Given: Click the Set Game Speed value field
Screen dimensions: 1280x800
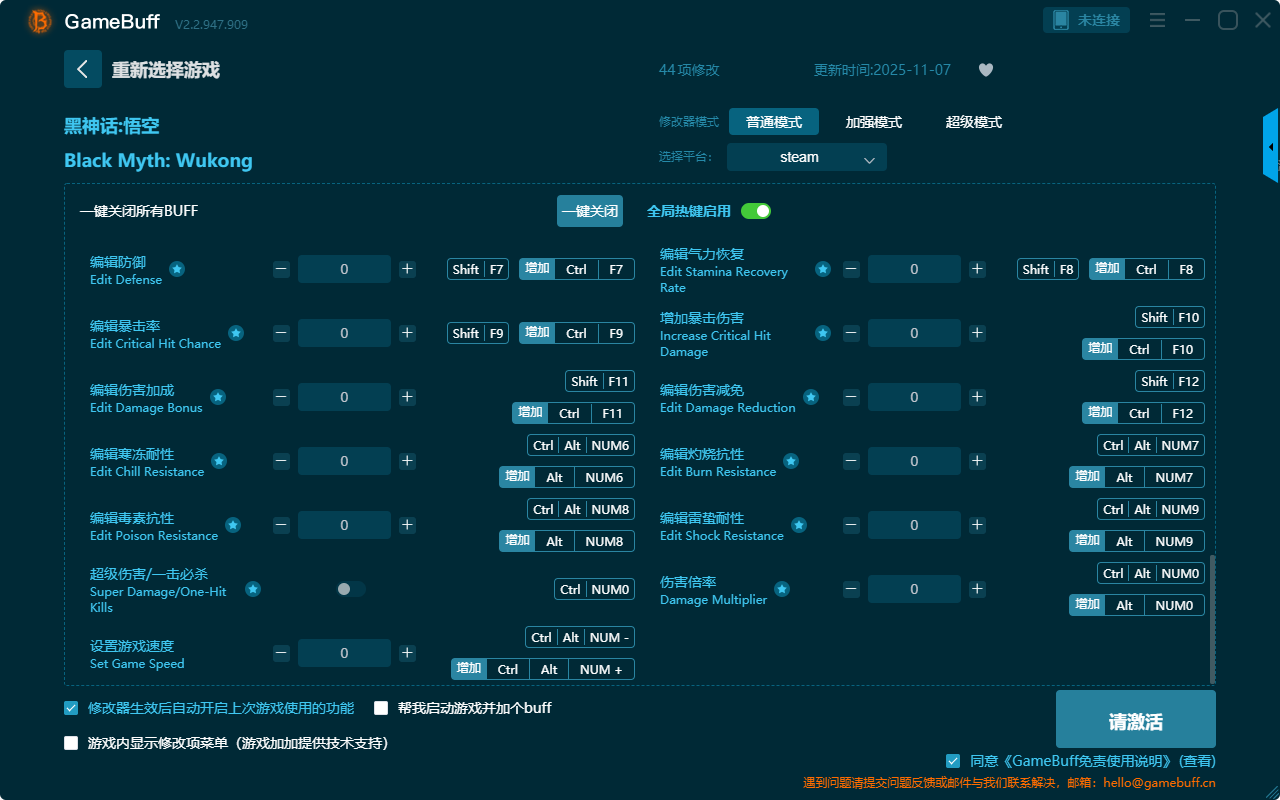Looking at the screenshot, I should [344, 653].
